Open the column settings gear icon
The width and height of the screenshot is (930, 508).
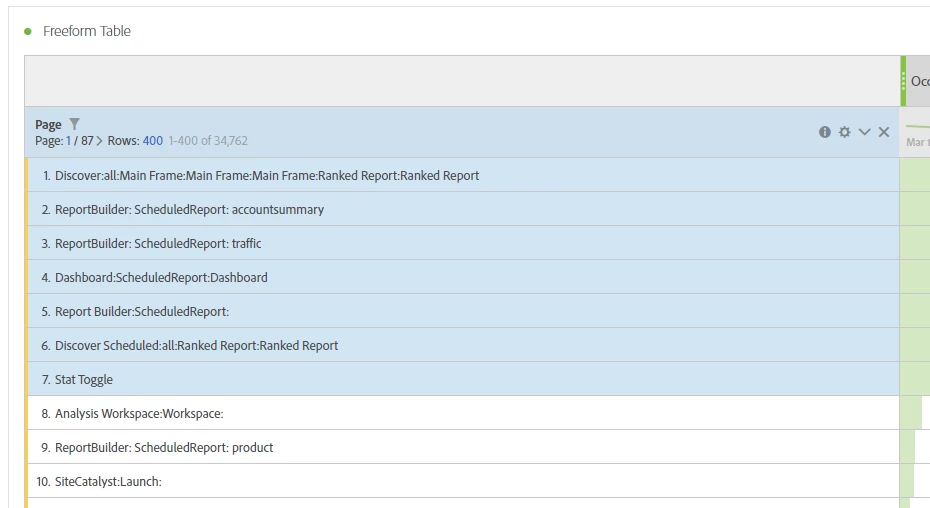(845, 132)
